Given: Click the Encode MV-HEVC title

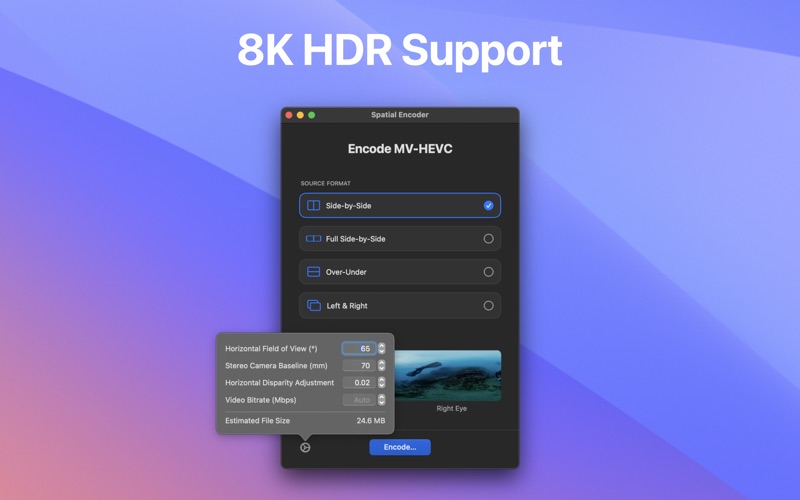Looking at the screenshot, I should coord(400,148).
